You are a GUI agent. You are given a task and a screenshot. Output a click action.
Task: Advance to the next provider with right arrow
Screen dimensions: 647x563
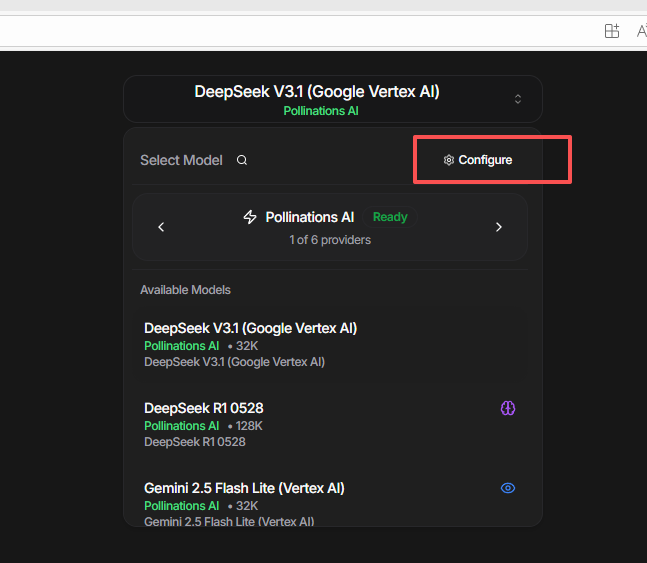point(499,227)
